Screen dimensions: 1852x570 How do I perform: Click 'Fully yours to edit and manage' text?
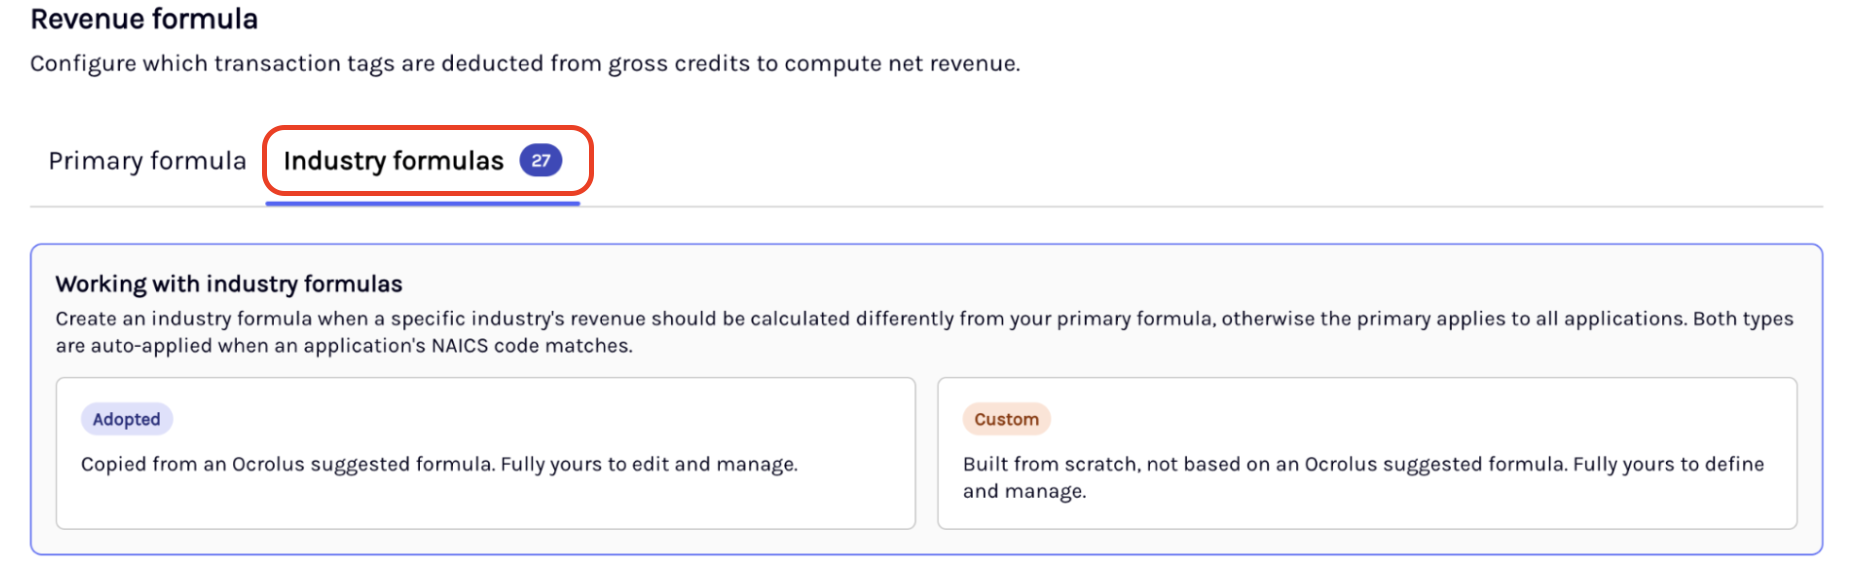click(x=649, y=464)
